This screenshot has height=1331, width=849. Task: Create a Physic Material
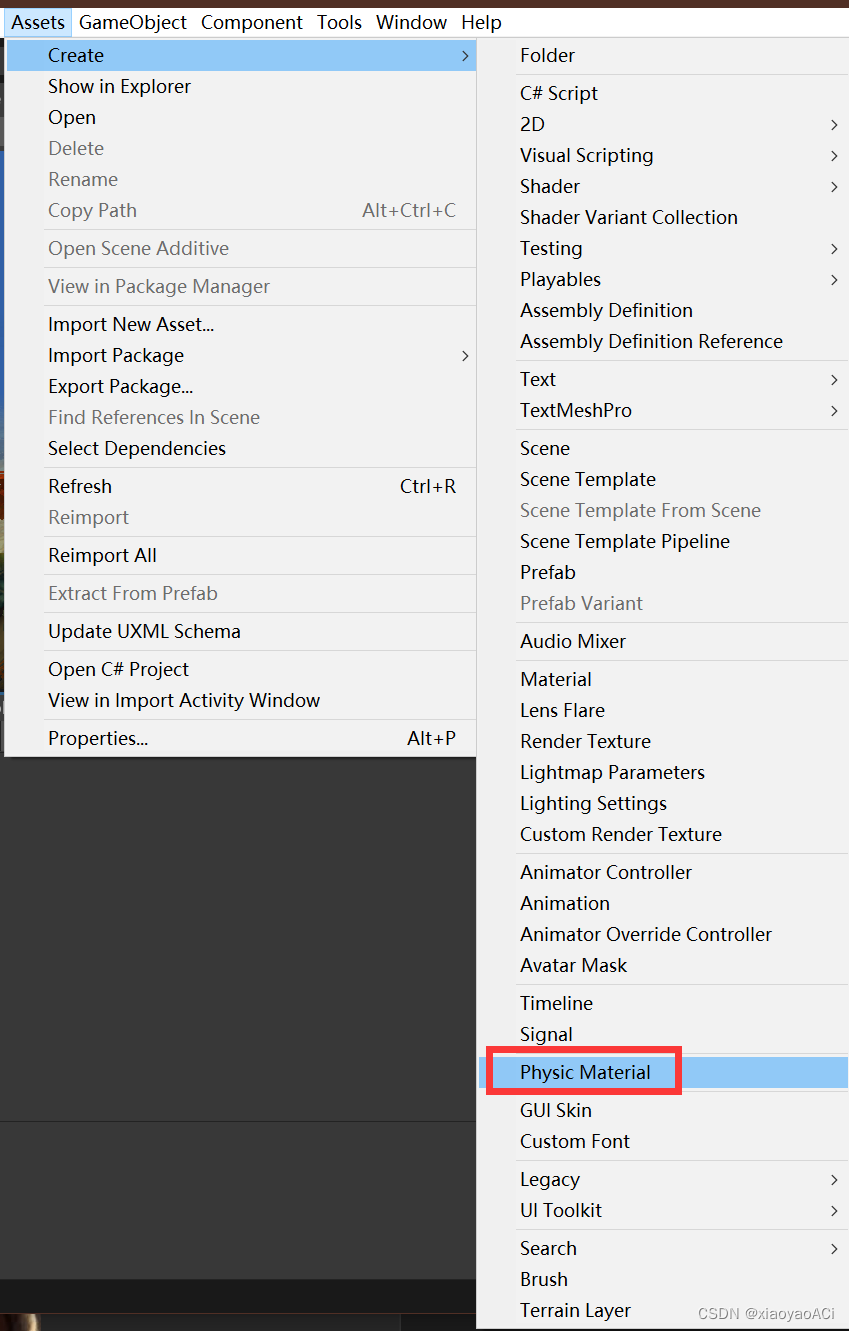pos(663,1072)
